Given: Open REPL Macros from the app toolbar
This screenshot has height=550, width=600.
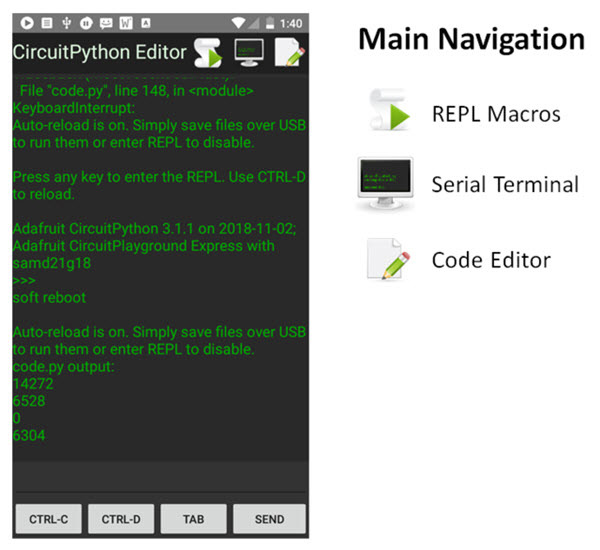Looking at the screenshot, I should point(208,52).
